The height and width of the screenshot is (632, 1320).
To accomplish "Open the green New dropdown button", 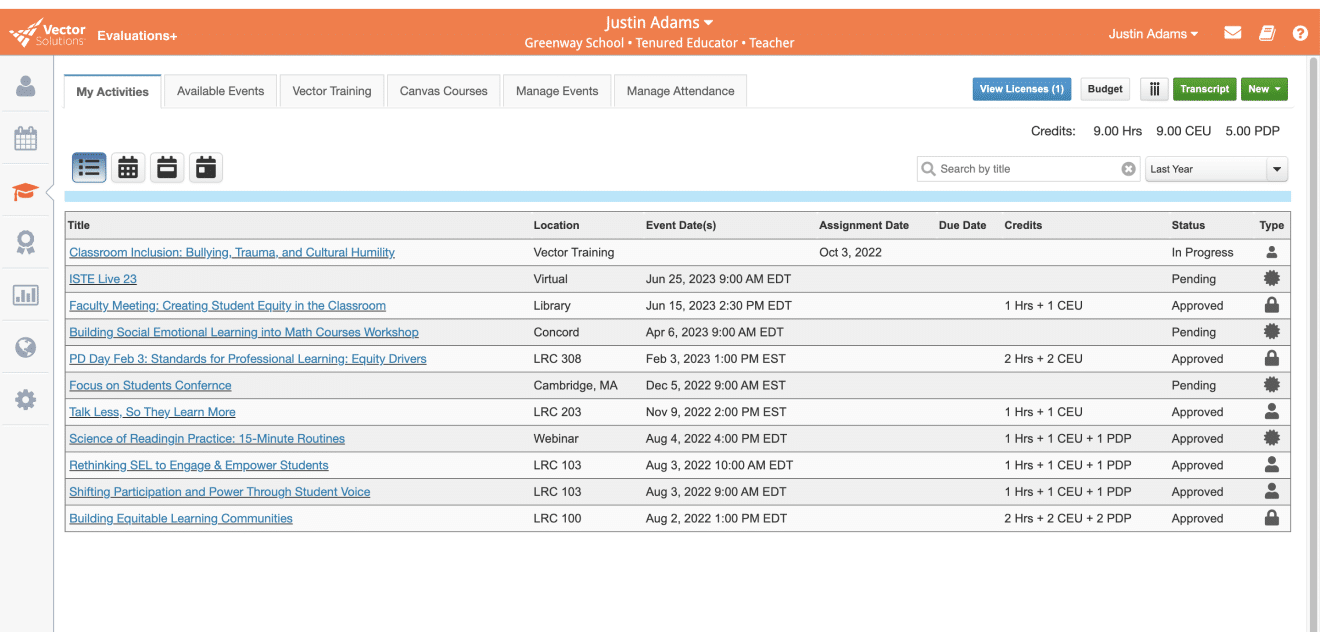I will point(1264,89).
